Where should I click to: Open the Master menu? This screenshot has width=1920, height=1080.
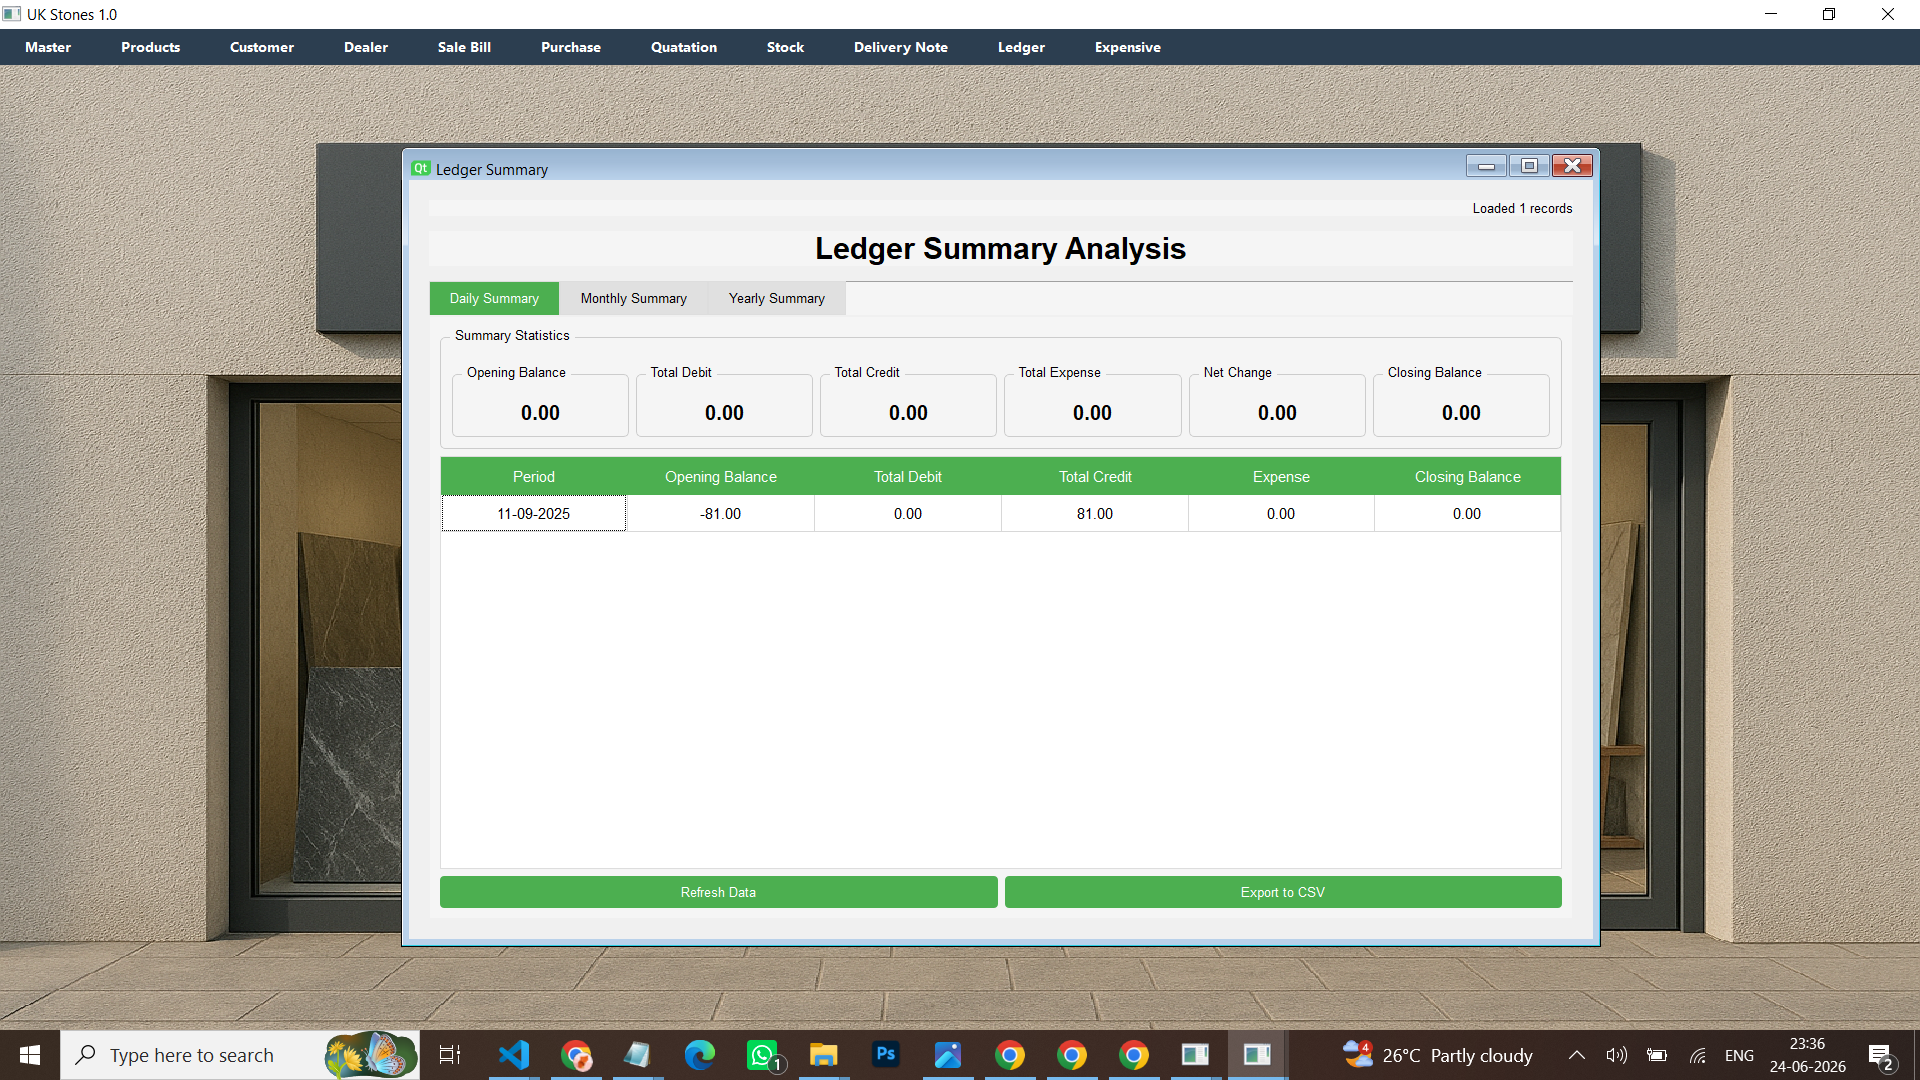(x=48, y=47)
